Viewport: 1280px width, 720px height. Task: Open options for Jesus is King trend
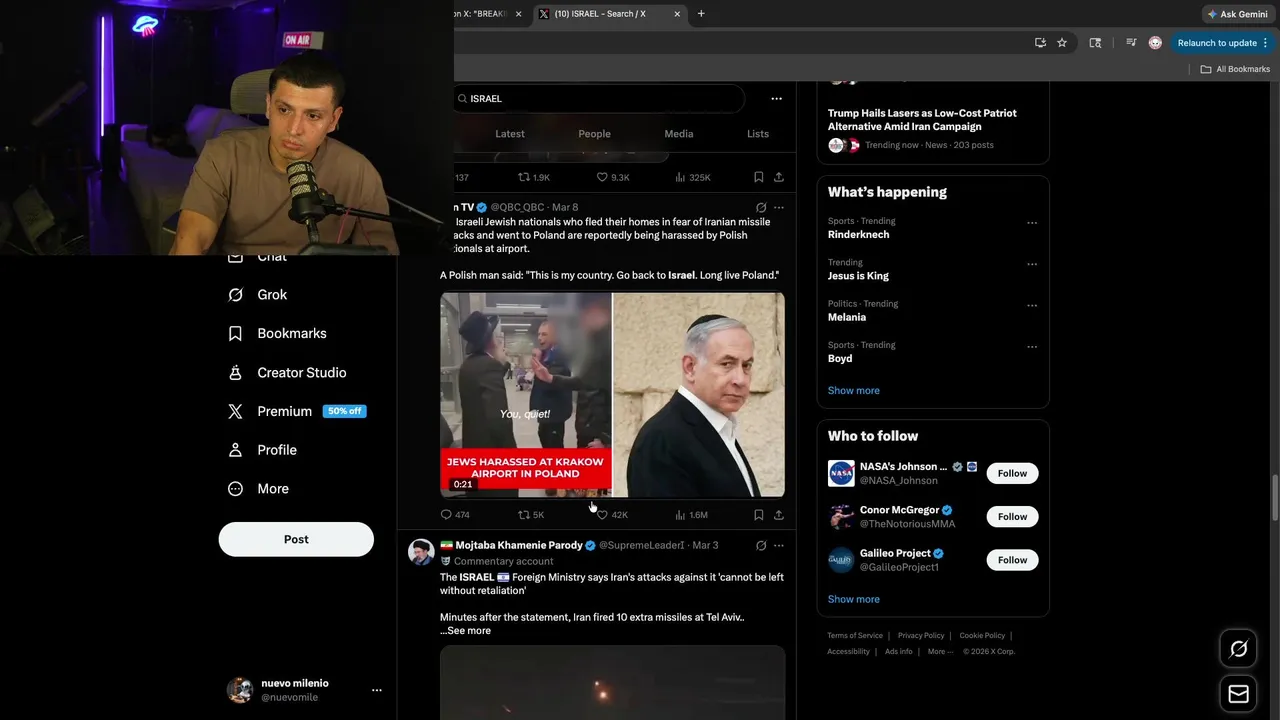click(1032, 264)
